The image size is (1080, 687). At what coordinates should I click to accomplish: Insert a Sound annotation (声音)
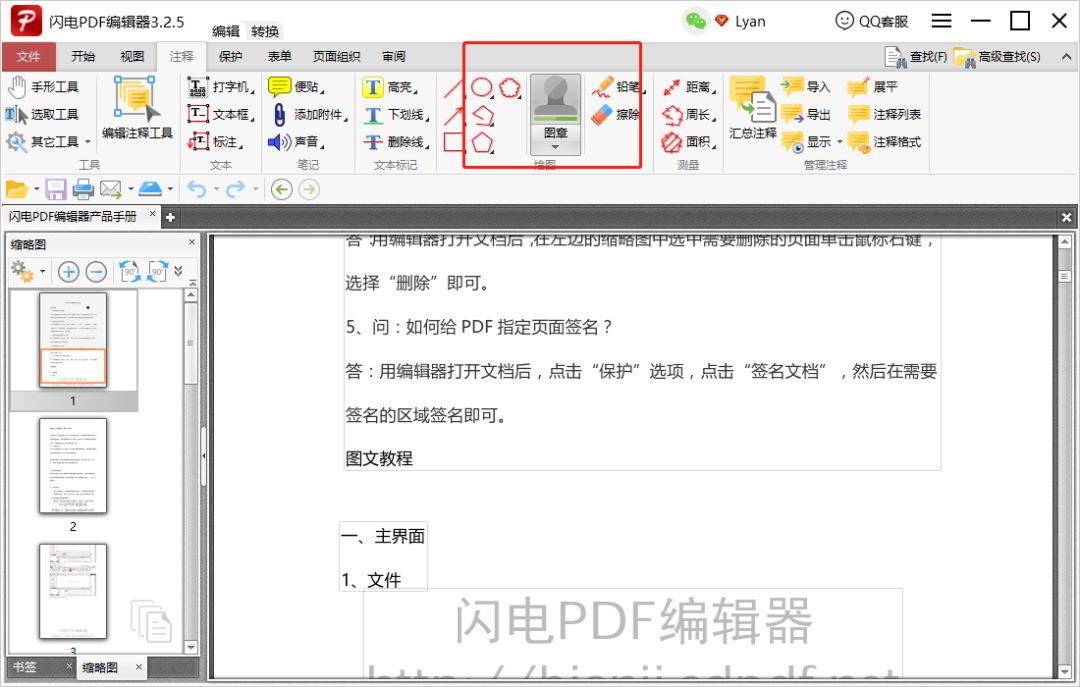coord(297,142)
